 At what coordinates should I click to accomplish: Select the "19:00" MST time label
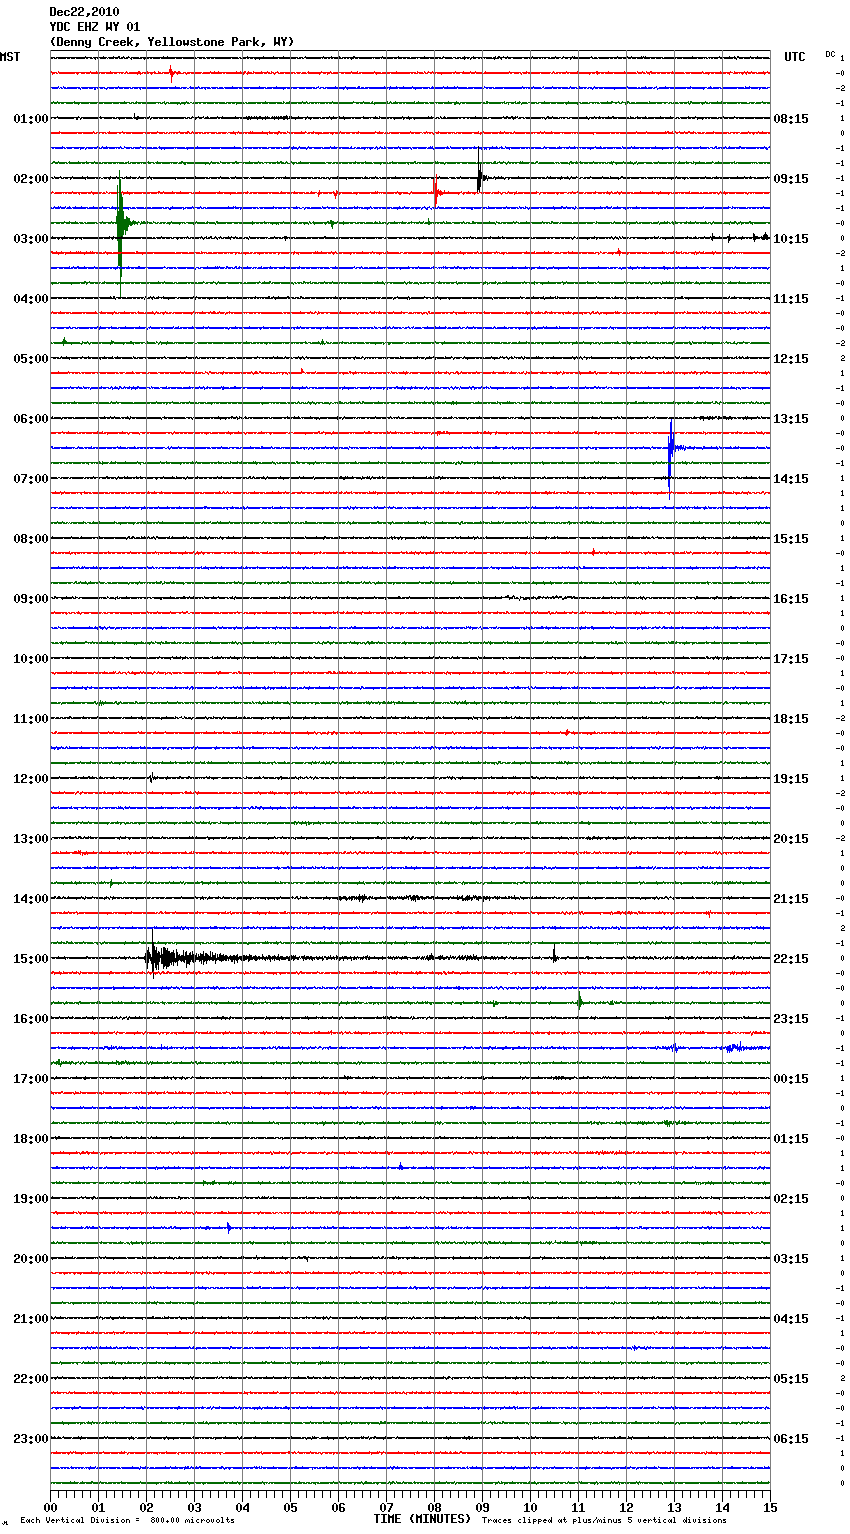click(30, 1199)
